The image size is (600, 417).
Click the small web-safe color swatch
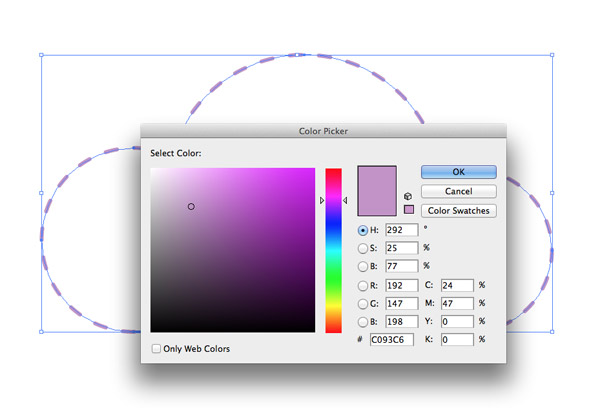[x=409, y=209]
